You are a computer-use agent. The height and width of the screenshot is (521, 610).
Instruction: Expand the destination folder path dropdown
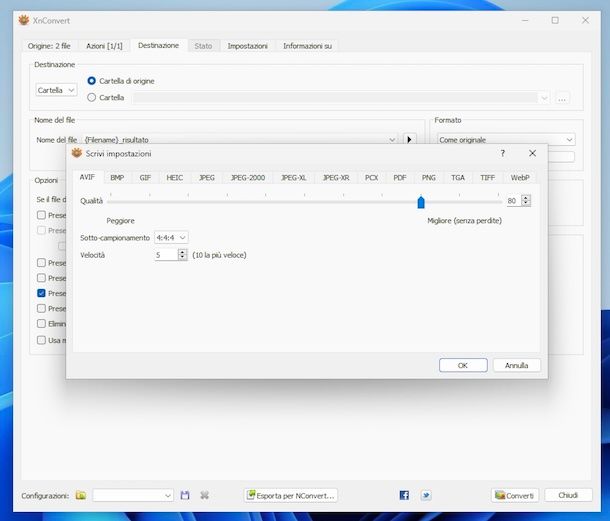[x=544, y=98]
